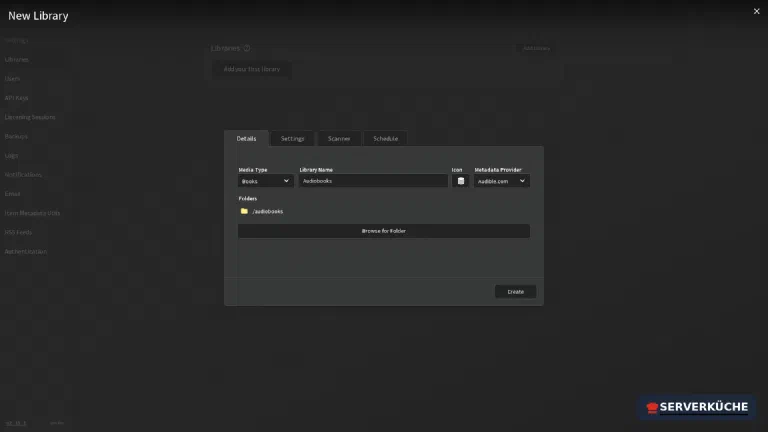Image resolution: width=768 pixels, height=432 pixels.
Task: Open the Media Type dropdown
Action: tap(265, 181)
